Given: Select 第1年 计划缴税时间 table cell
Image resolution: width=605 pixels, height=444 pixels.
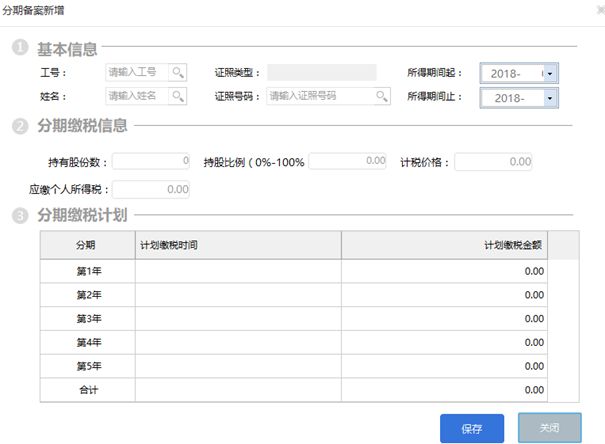Looking at the screenshot, I should 237,270.
